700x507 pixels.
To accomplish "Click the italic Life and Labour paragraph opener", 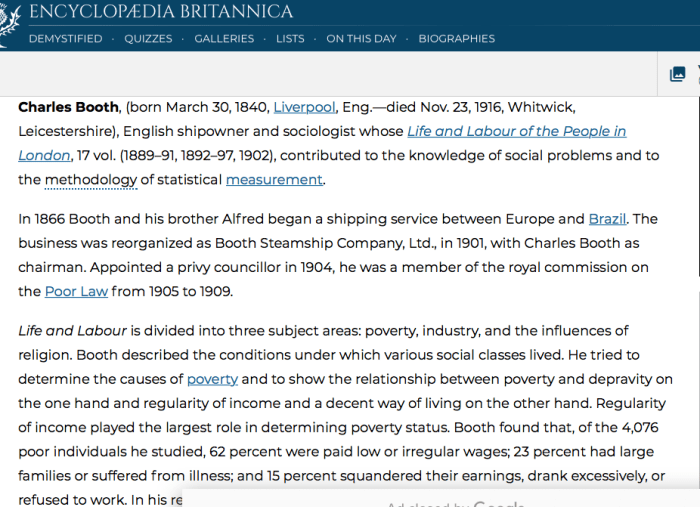I will point(73,331).
